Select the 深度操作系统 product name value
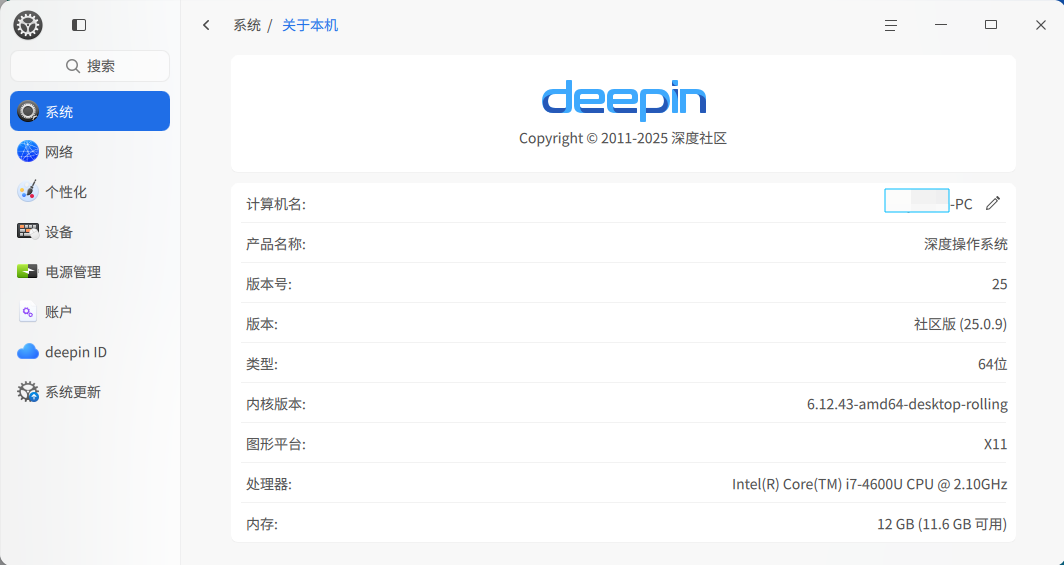The image size is (1064, 565). point(966,243)
